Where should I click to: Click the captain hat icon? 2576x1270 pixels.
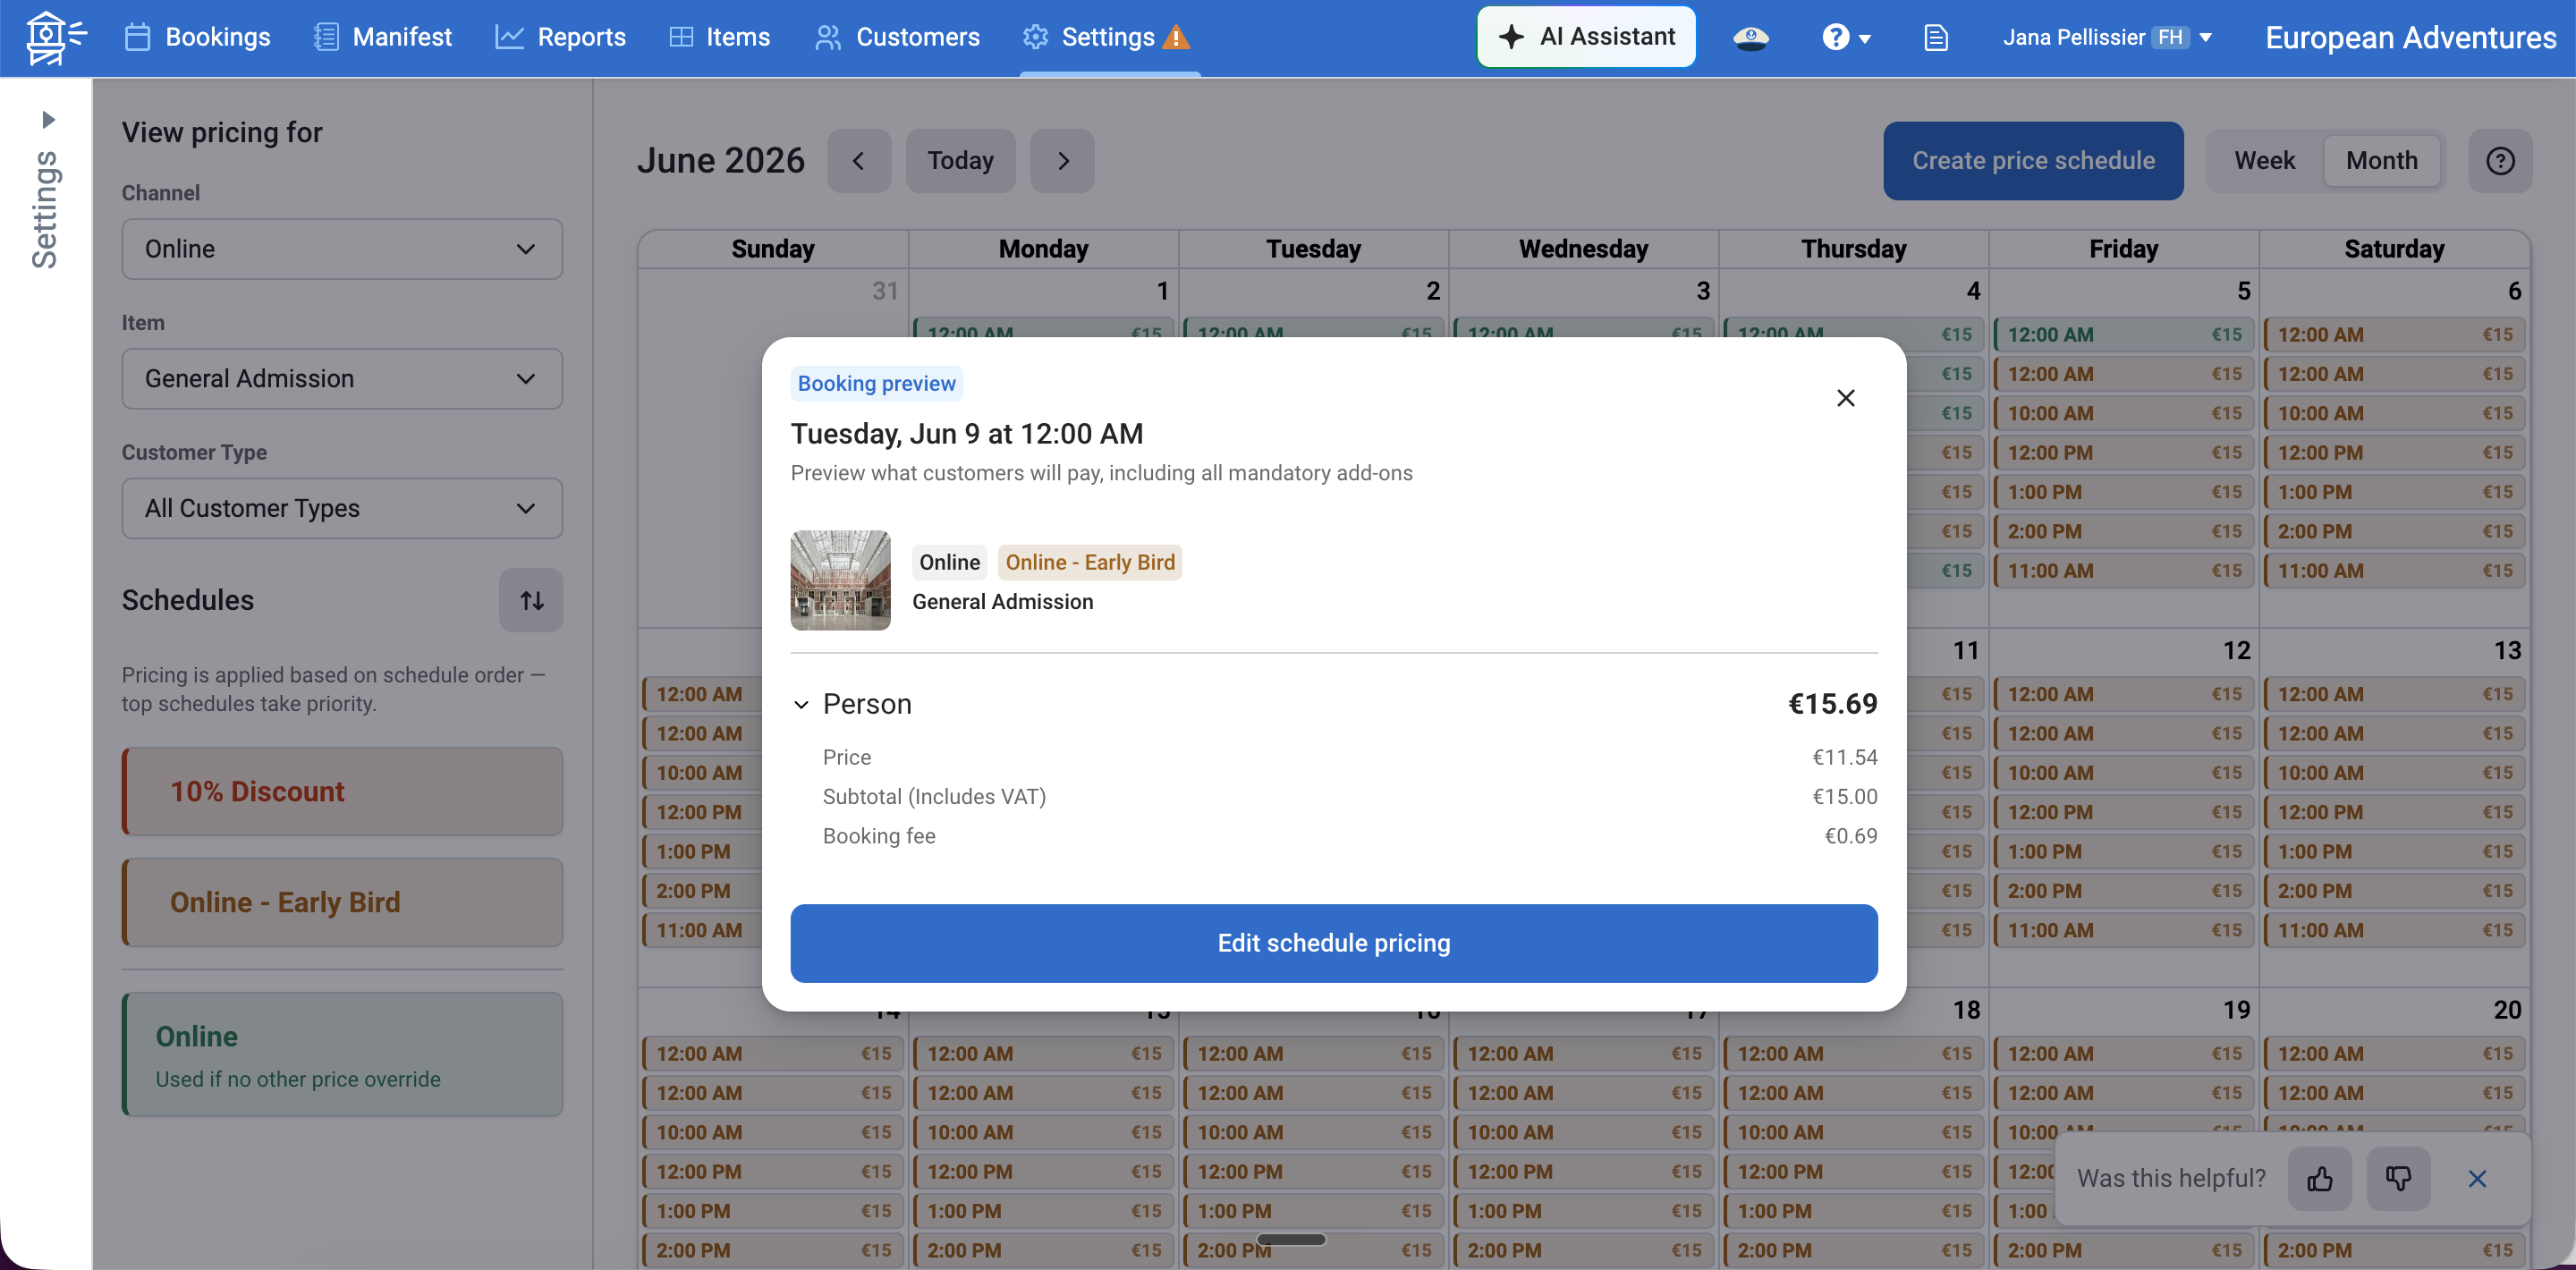click(x=1750, y=38)
